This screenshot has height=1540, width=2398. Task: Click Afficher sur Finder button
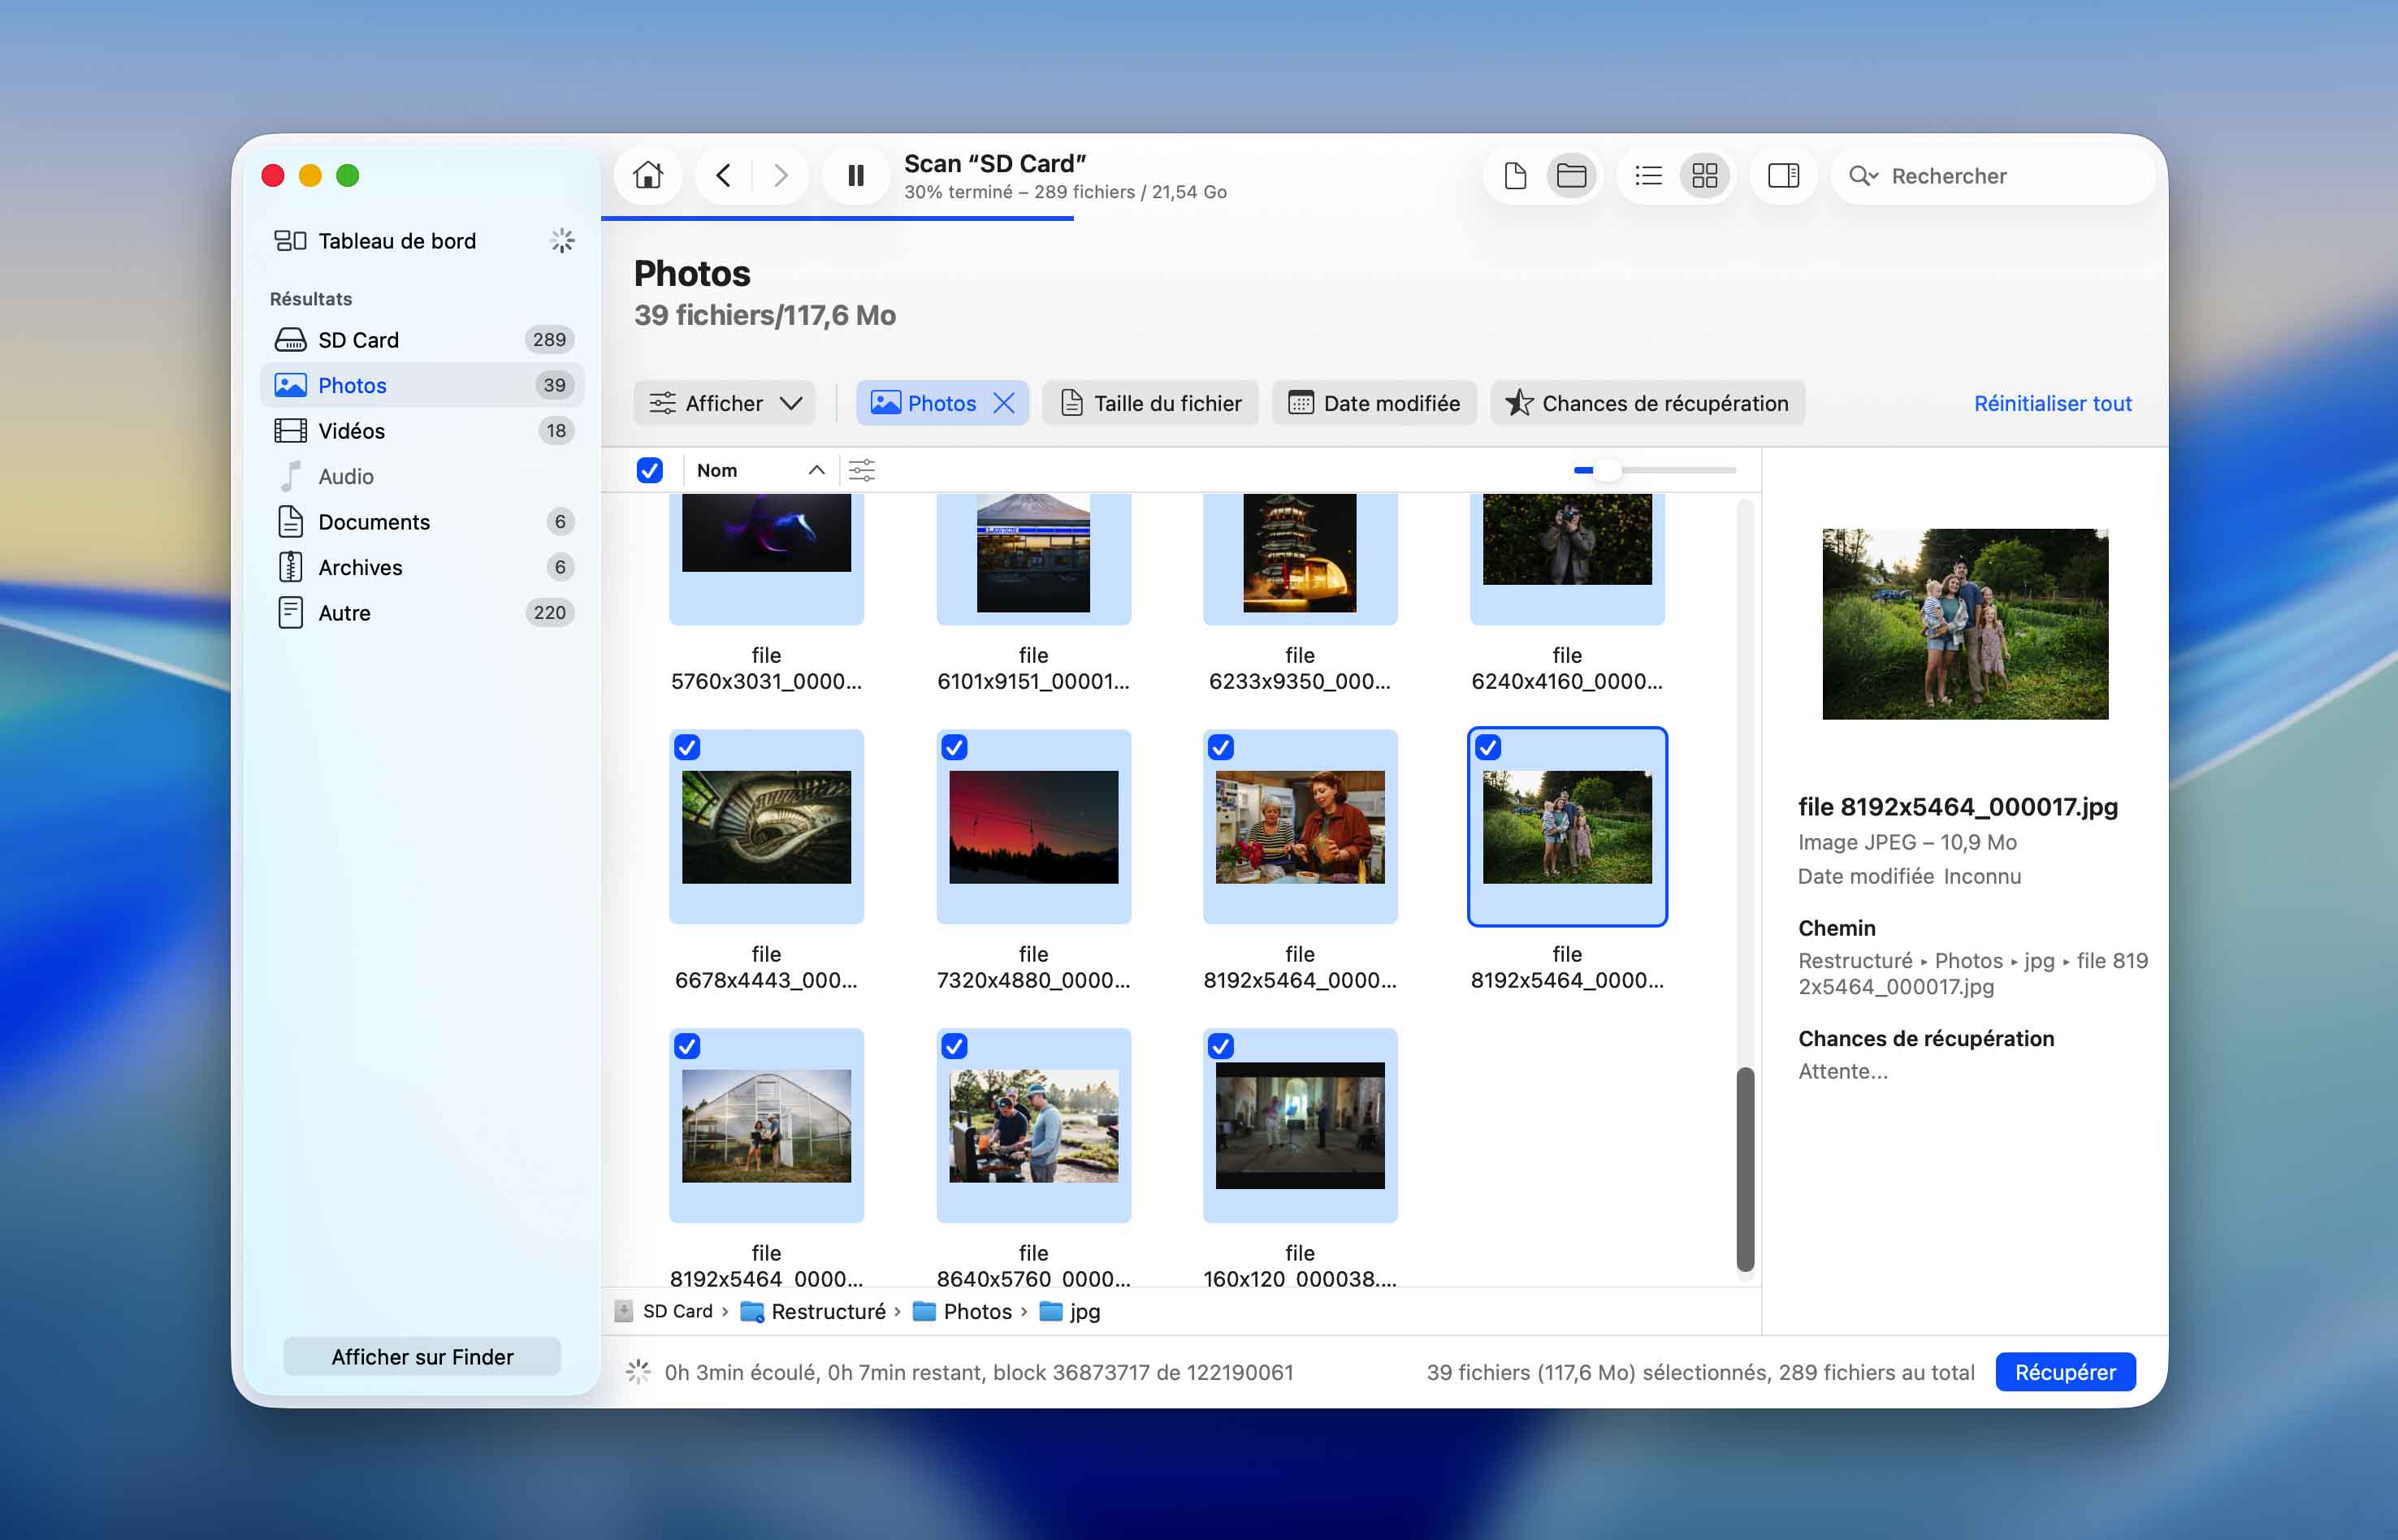[x=422, y=1357]
